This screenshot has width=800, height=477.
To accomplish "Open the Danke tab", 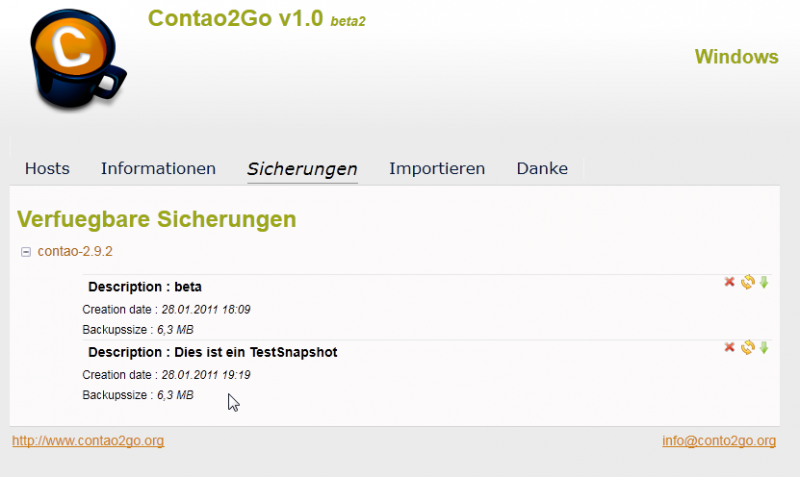I will (x=542, y=169).
